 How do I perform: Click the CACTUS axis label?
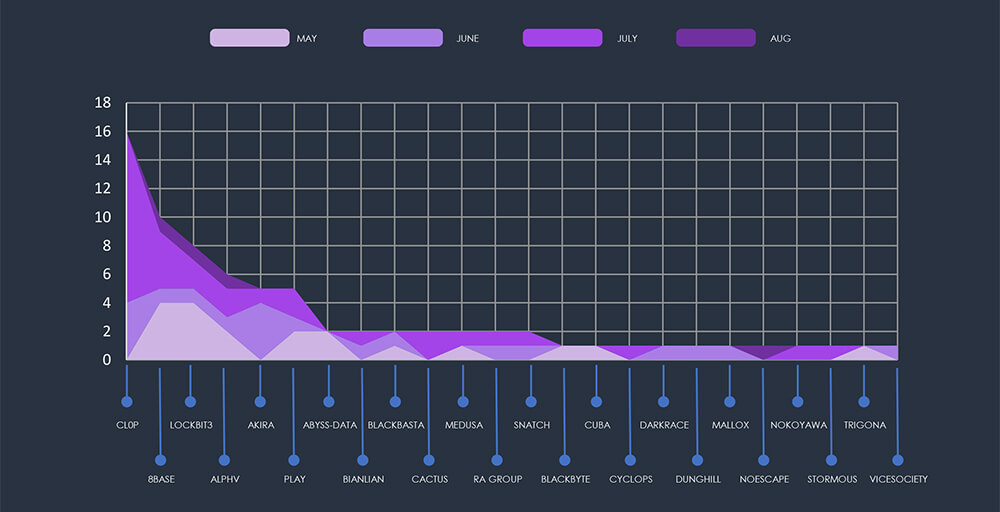pos(430,479)
